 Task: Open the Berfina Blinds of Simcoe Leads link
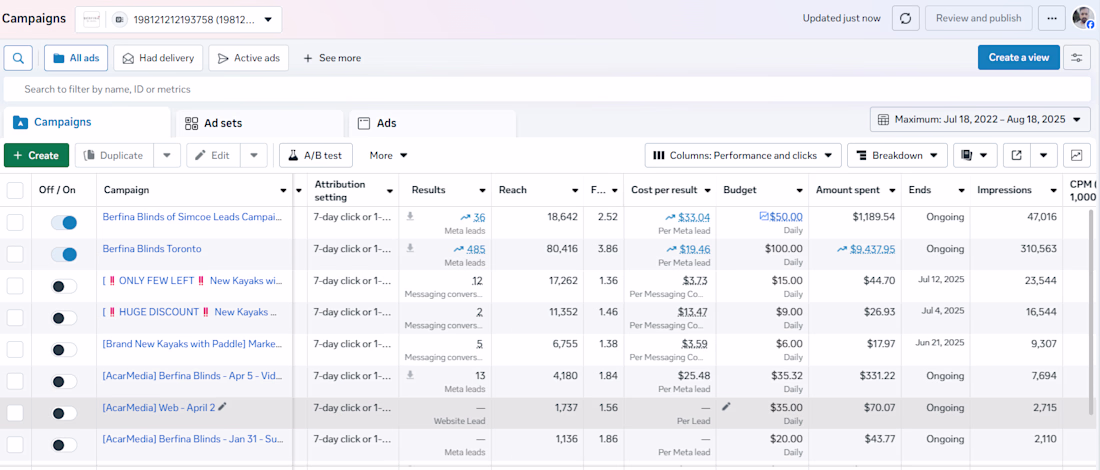(192, 217)
